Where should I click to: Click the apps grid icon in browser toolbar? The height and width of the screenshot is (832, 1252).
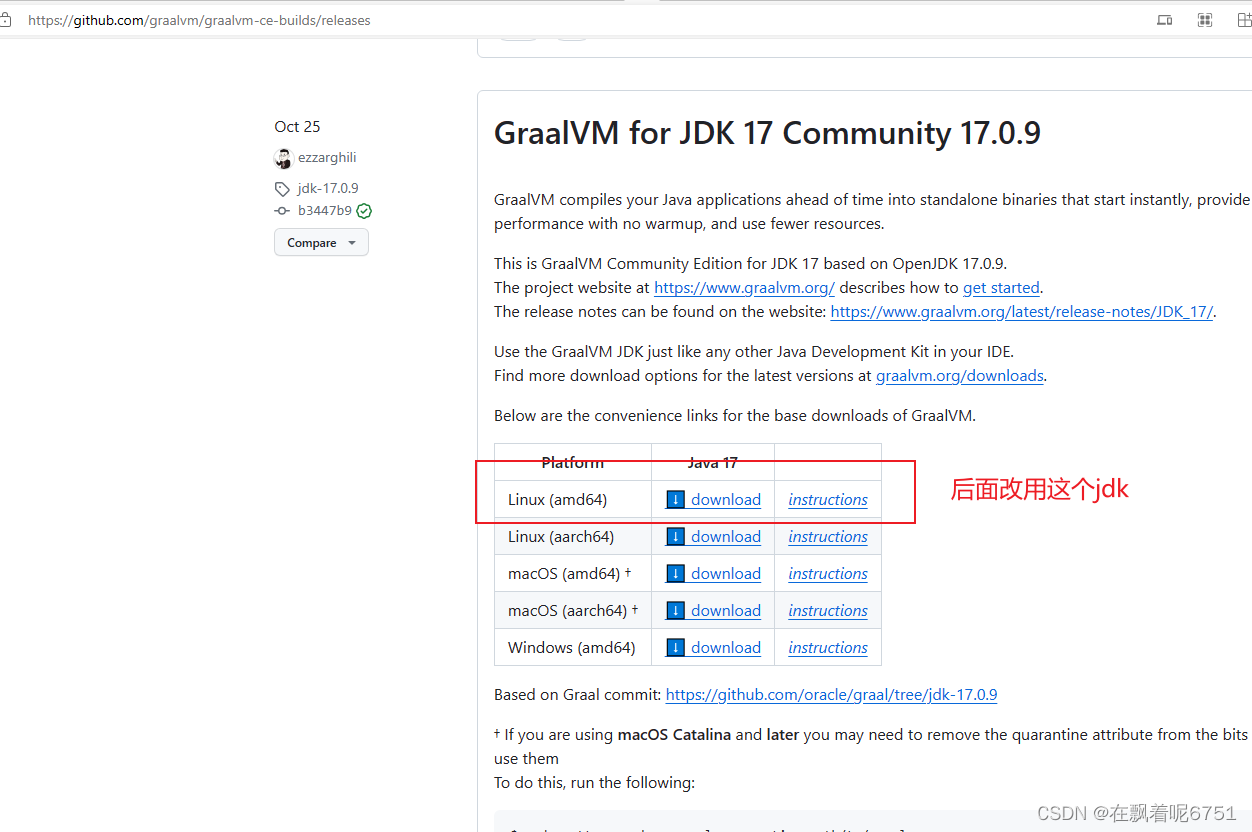pos(1204,19)
